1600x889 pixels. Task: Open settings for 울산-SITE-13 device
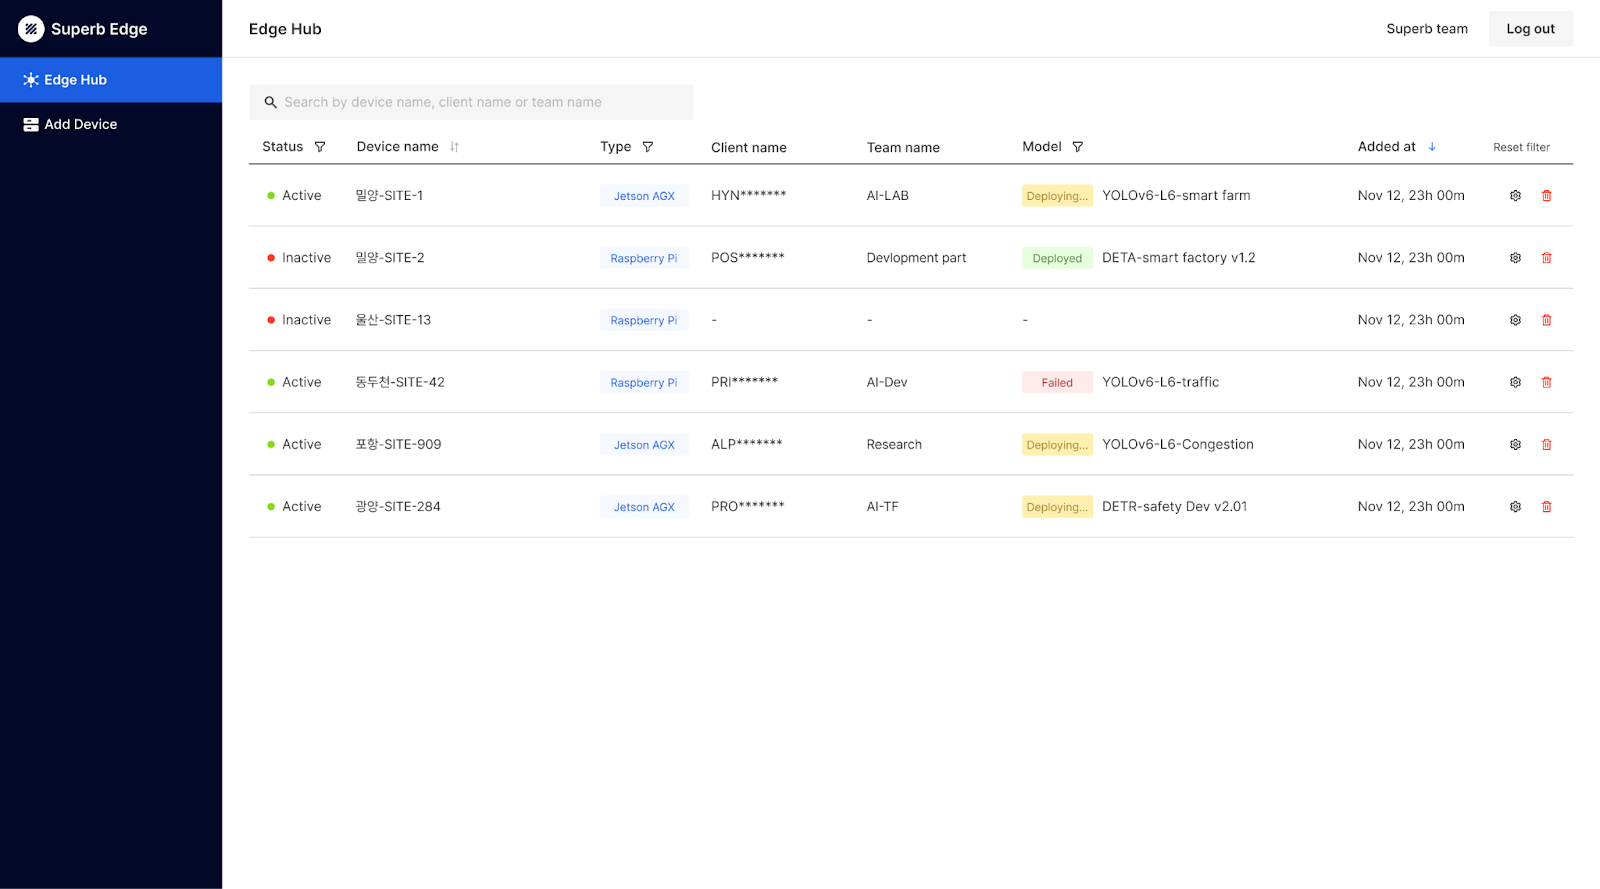(1515, 320)
